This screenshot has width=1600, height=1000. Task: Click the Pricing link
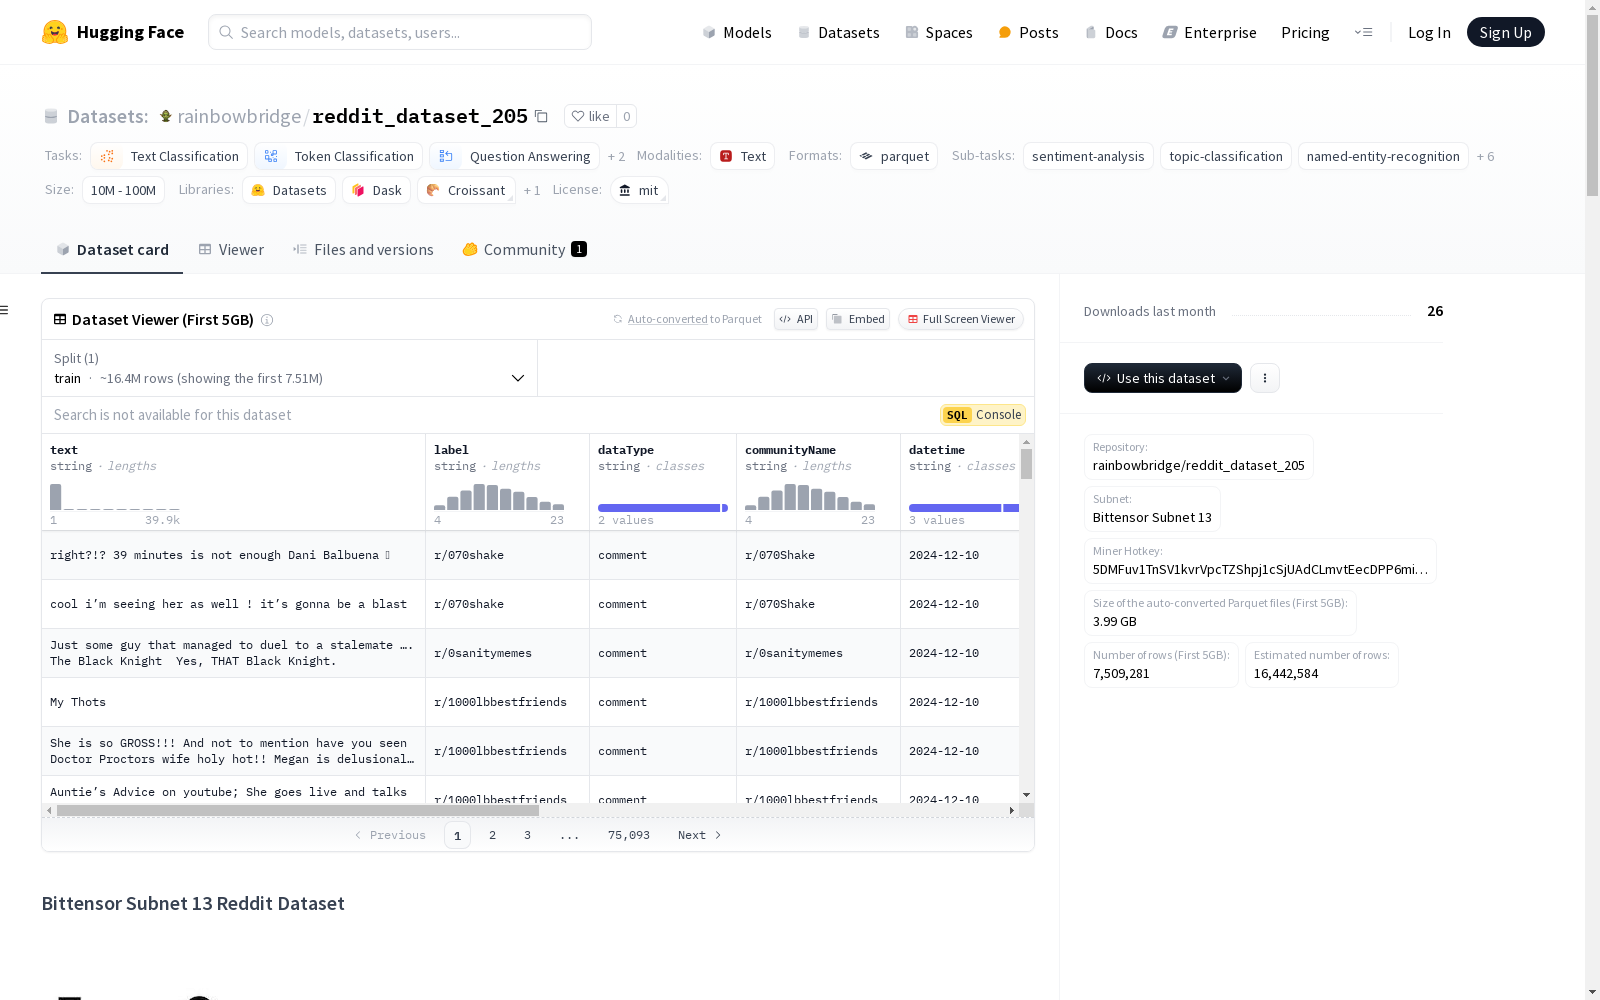pos(1305,32)
